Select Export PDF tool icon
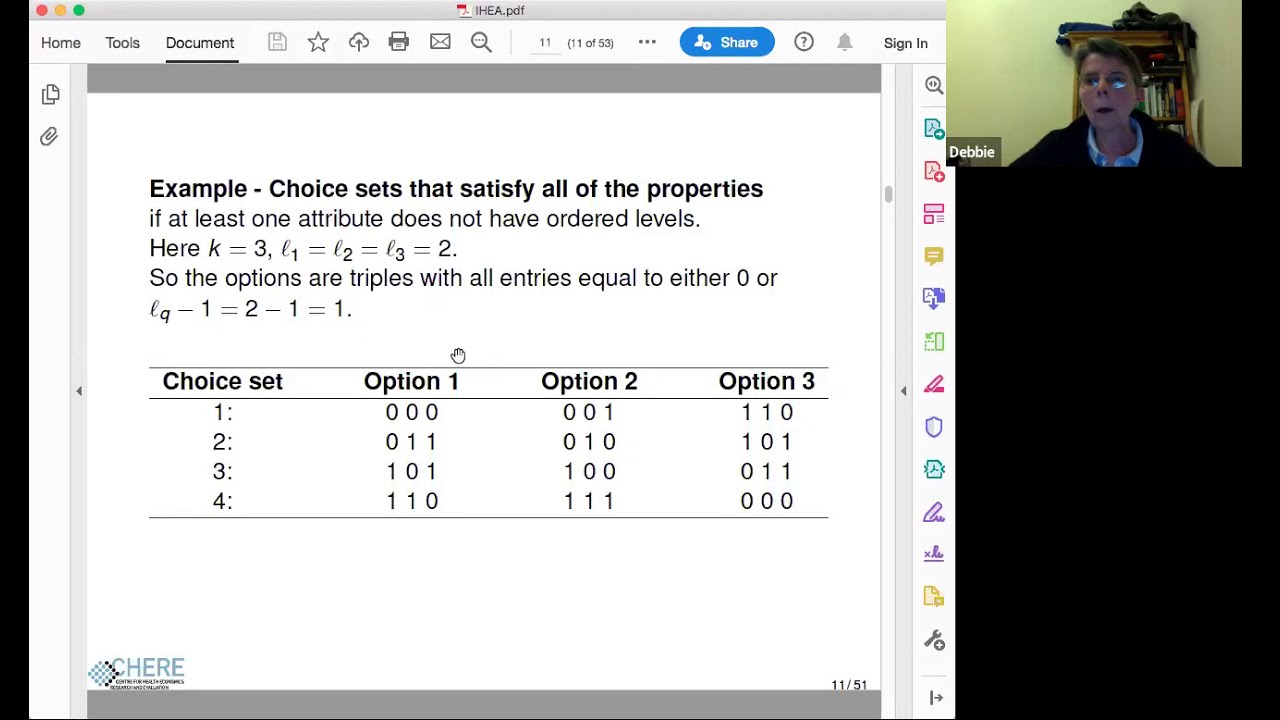Viewport: 1280px width, 720px height. point(934,129)
